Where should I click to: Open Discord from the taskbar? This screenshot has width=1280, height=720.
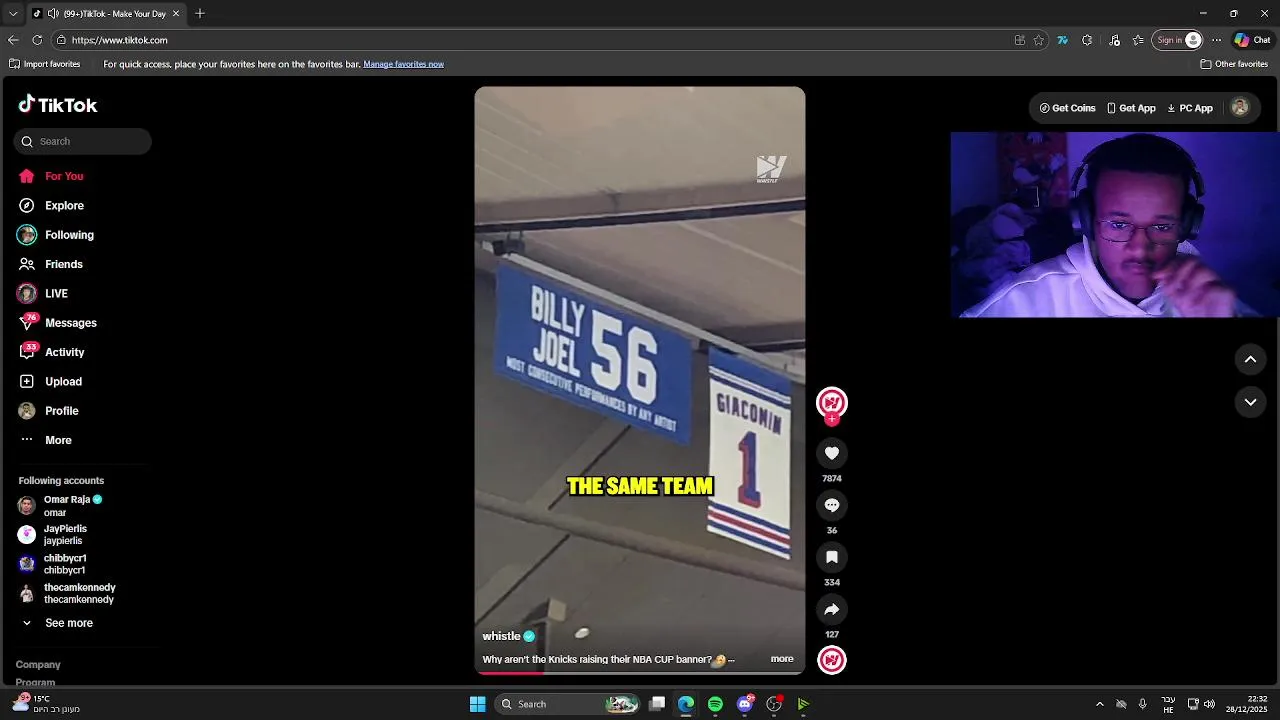point(745,704)
